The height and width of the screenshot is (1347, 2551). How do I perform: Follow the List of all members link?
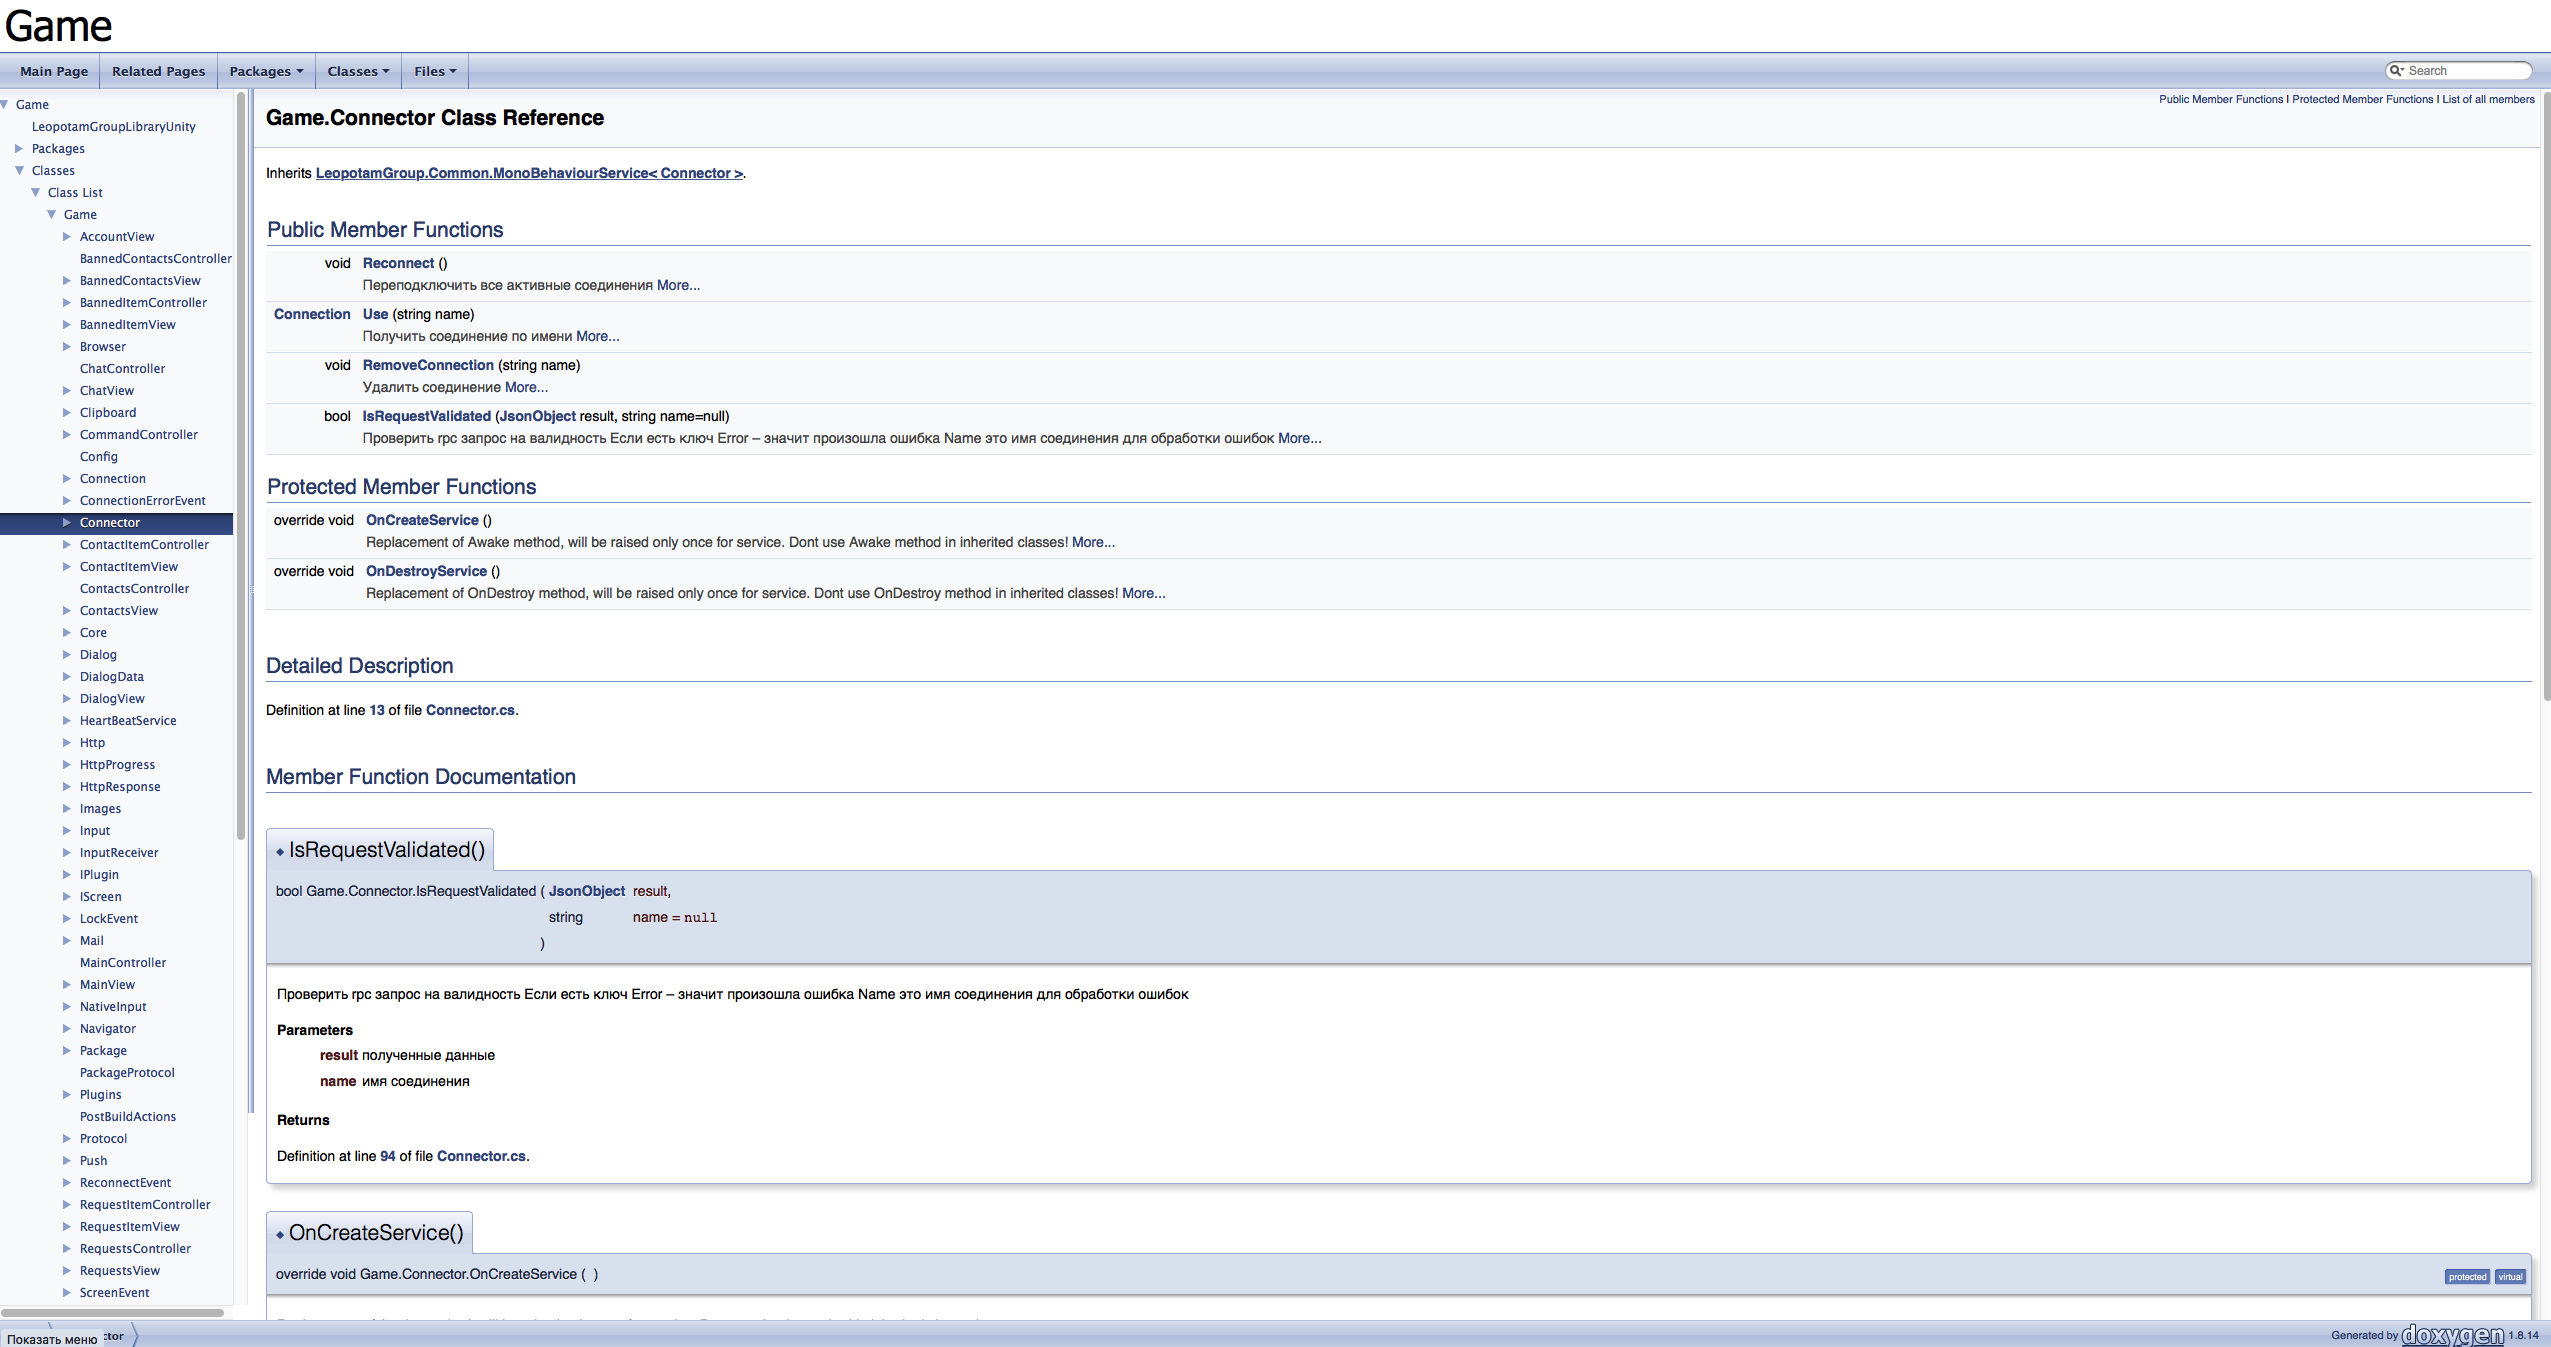click(x=2488, y=99)
